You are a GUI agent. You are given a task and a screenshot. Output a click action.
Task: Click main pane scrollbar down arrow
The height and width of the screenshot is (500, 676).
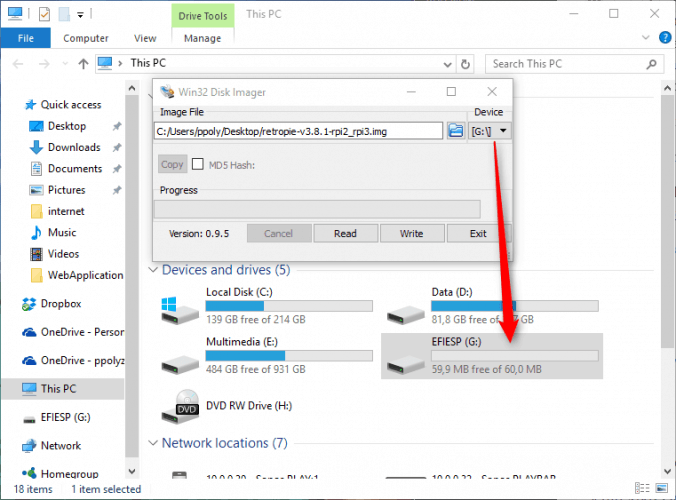click(667, 472)
